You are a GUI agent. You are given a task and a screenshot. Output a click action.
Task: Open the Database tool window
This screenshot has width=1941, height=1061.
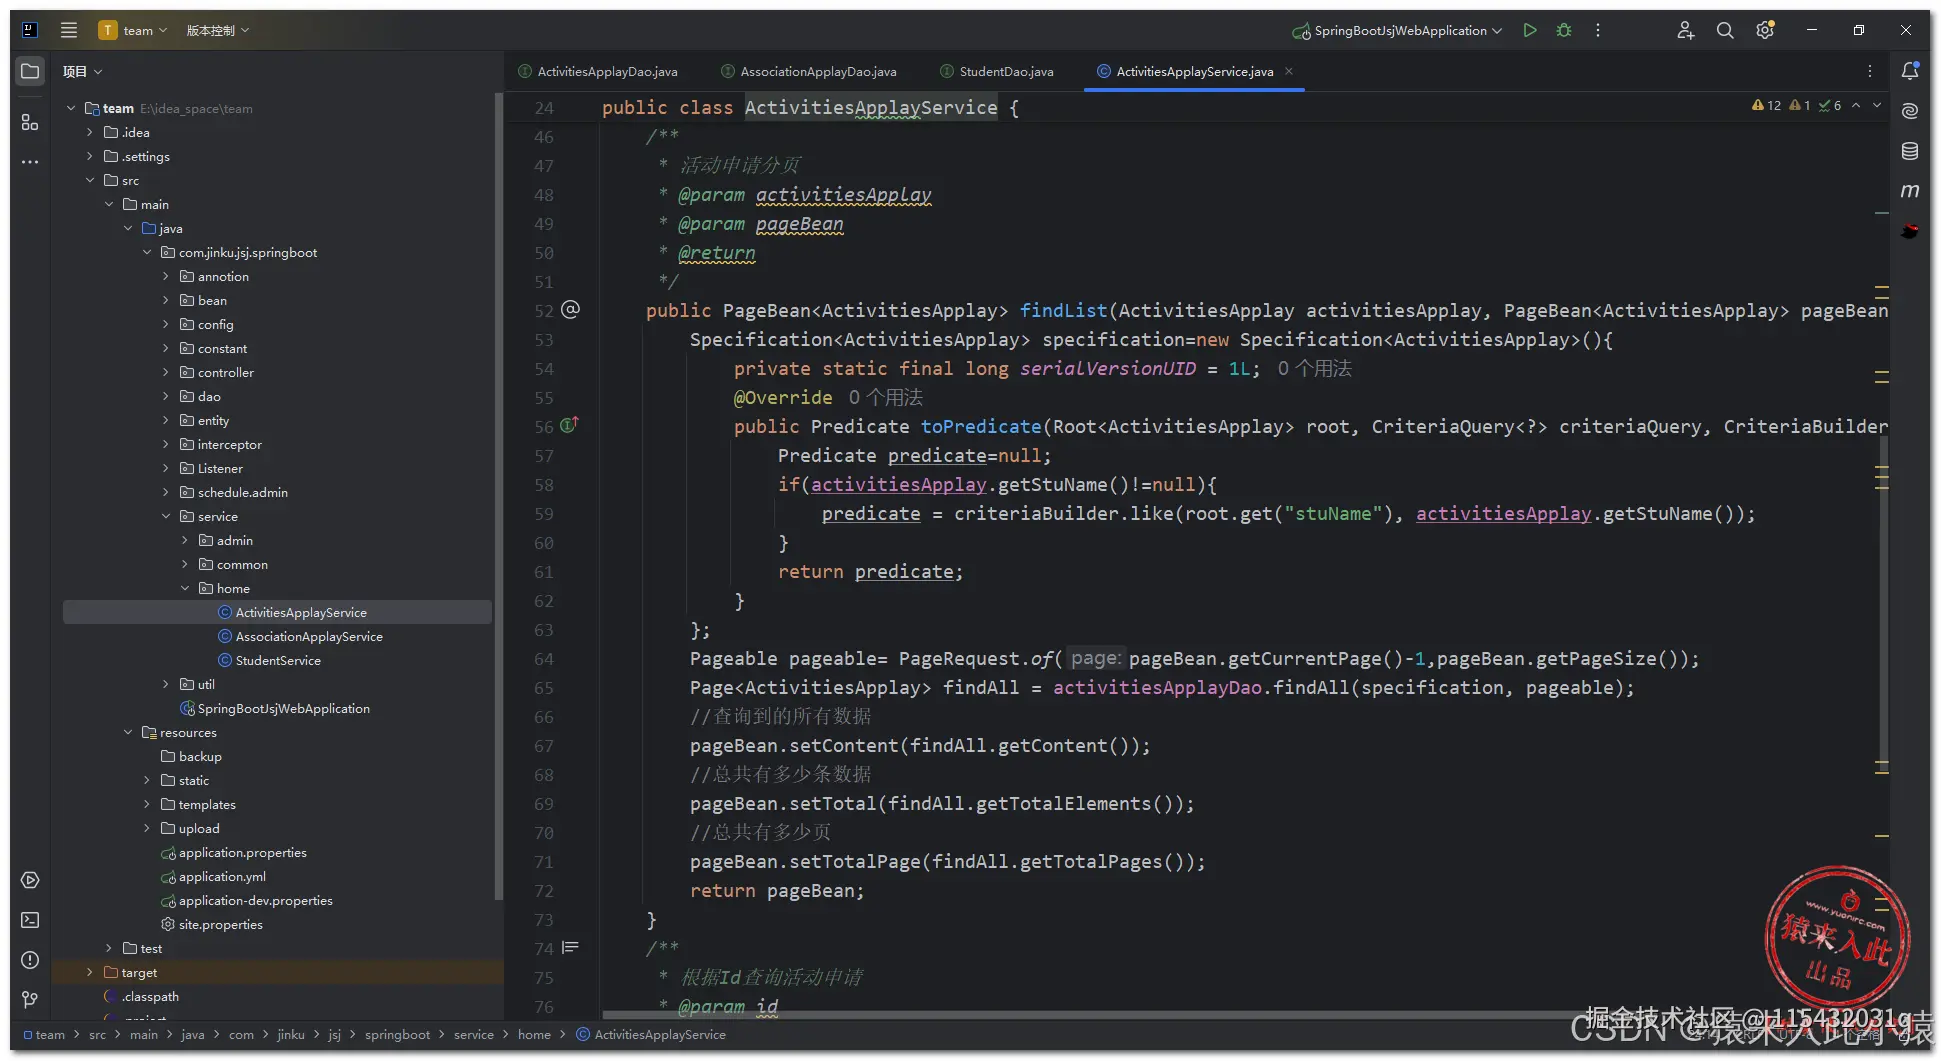point(1910,151)
